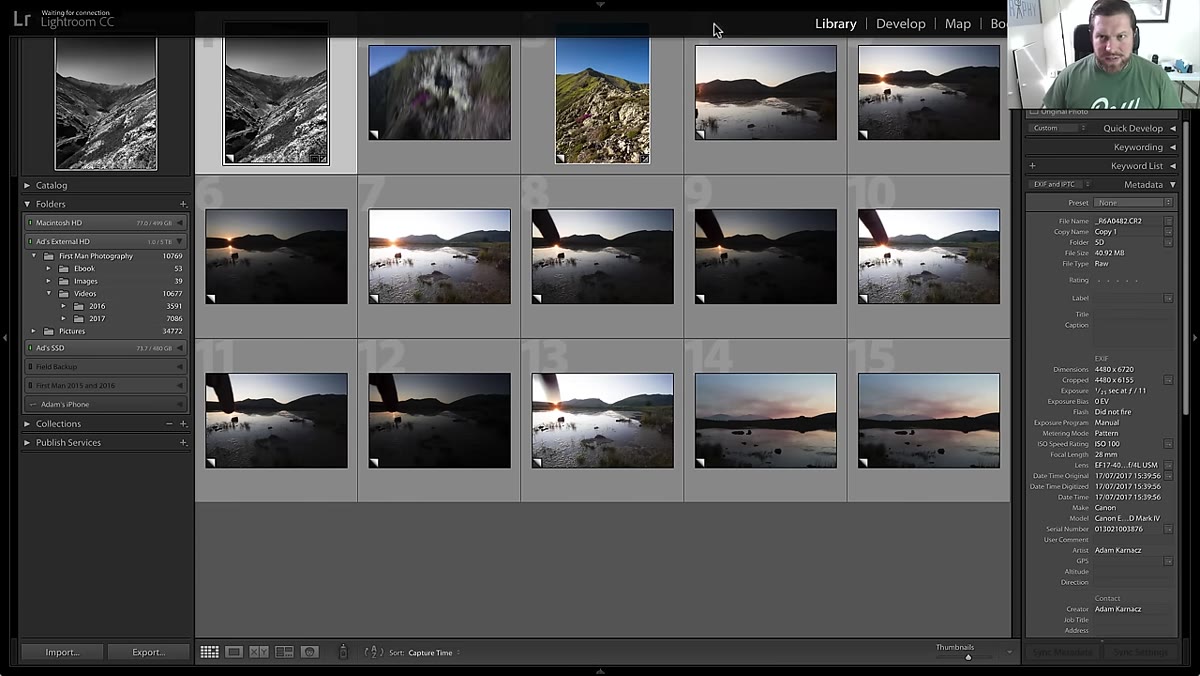Expand the Pictures folder arrow
This screenshot has width=1200, height=676.
(34, 331)
